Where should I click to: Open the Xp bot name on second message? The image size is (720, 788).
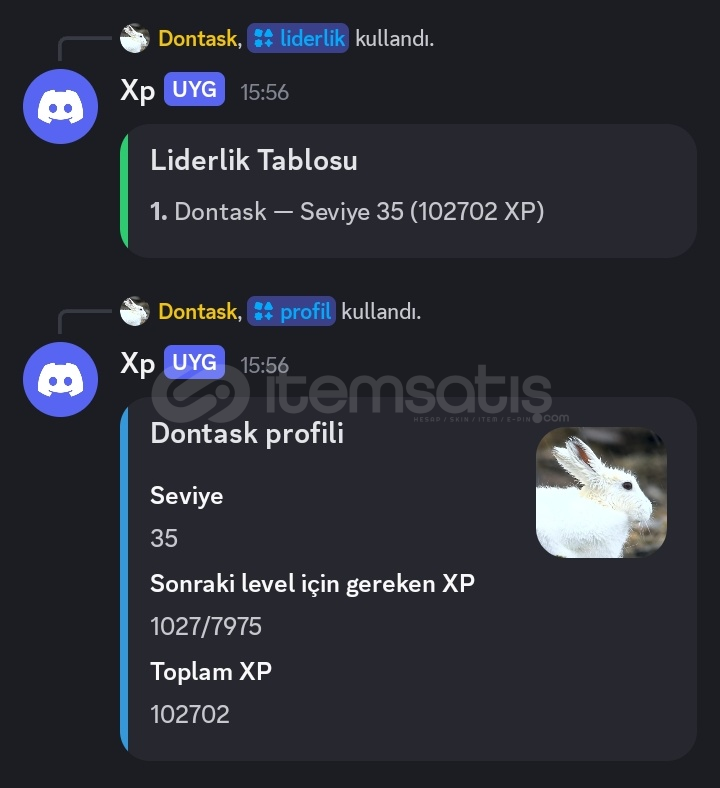pos(138,364)
